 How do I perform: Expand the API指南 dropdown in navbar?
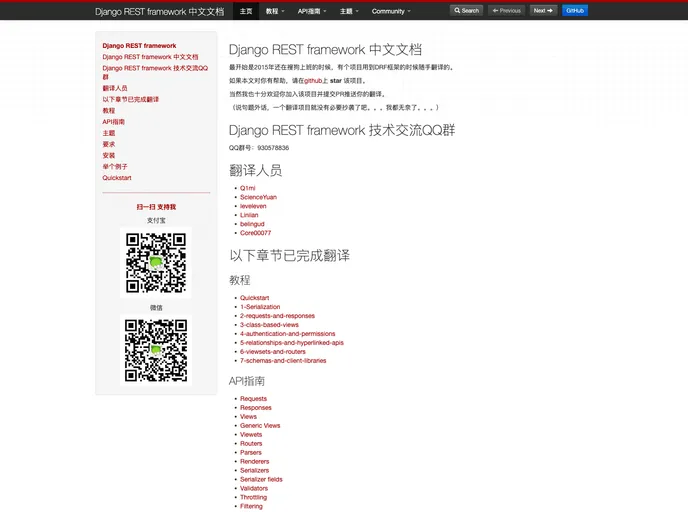(x=312, y=11)
